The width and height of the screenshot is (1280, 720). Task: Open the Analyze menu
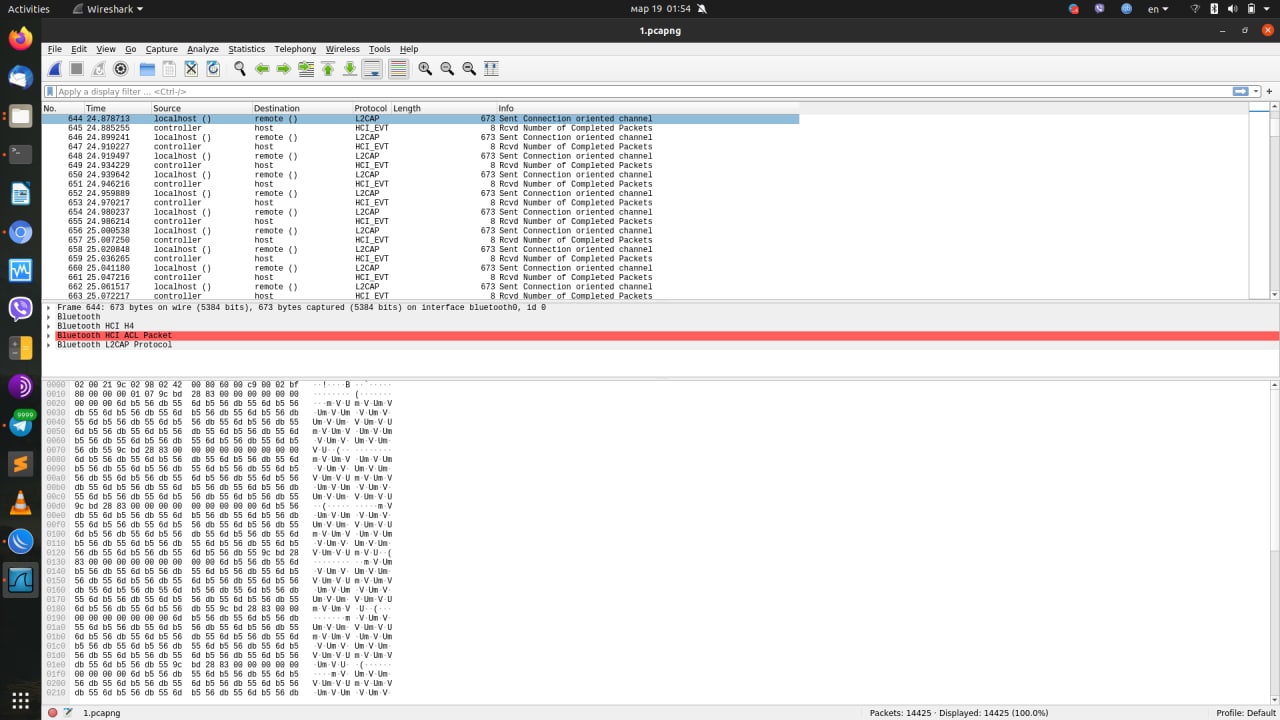pyautogui.click(x=203, y=49)
